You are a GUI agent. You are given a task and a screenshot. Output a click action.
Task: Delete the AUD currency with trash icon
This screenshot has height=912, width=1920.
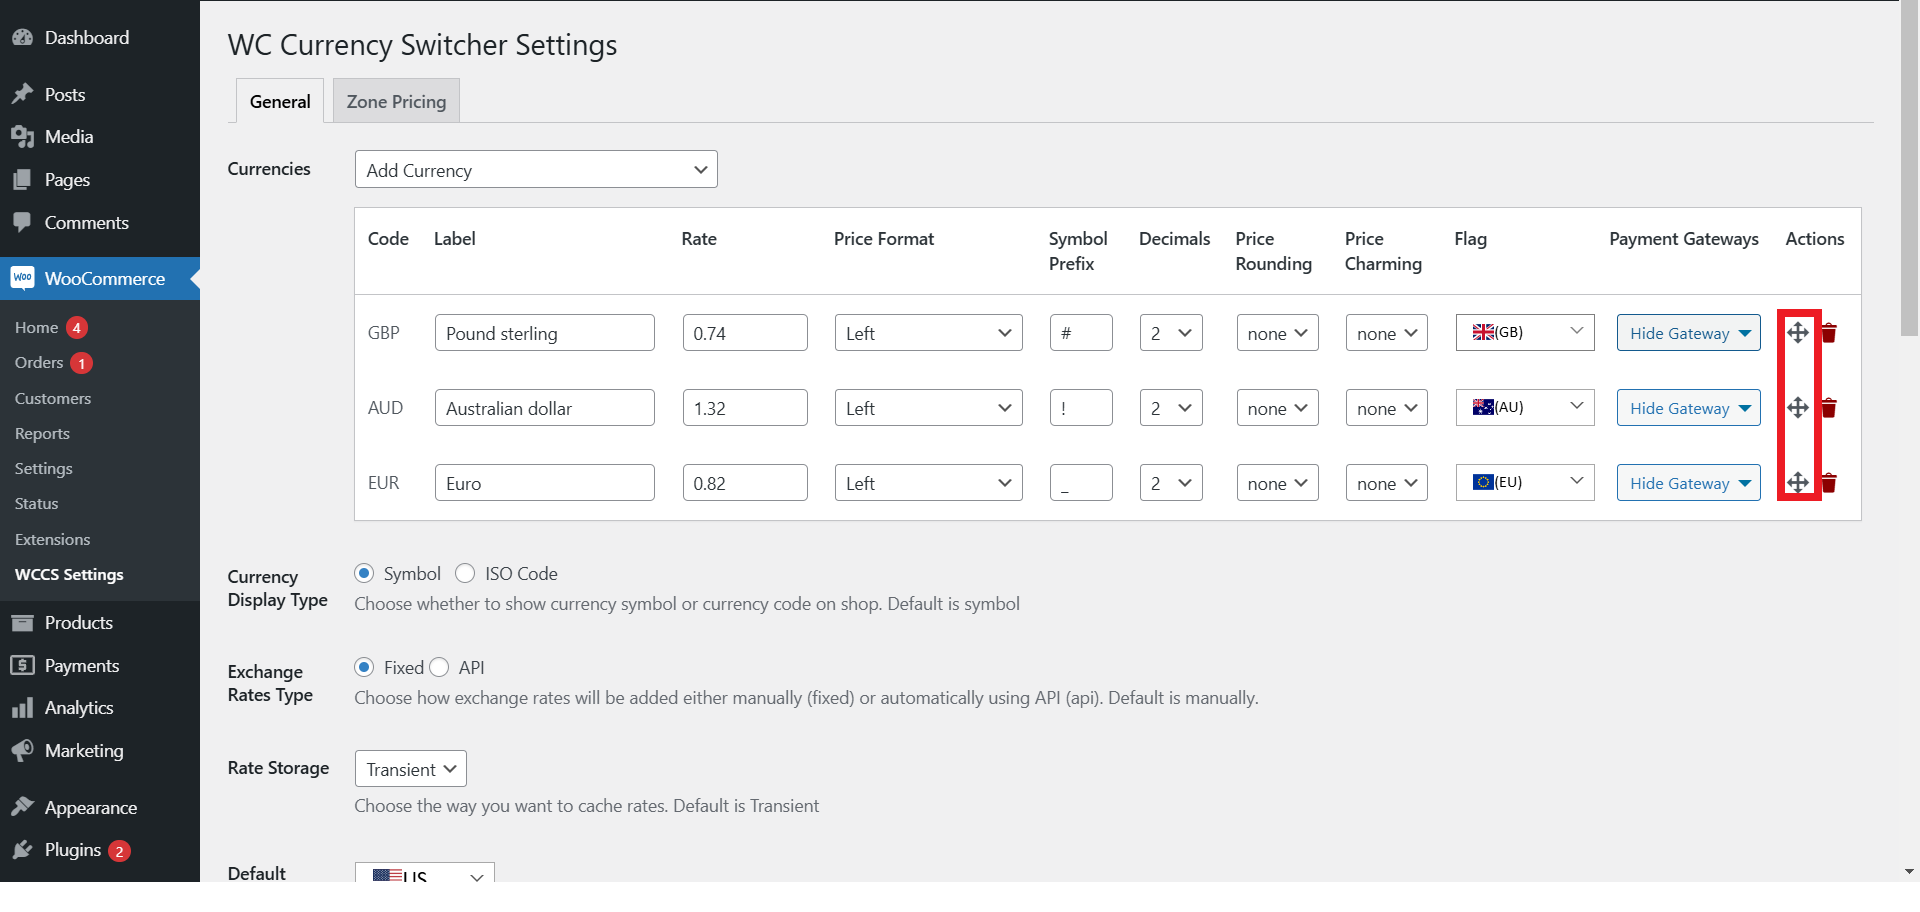click(x=1829, y=408)
